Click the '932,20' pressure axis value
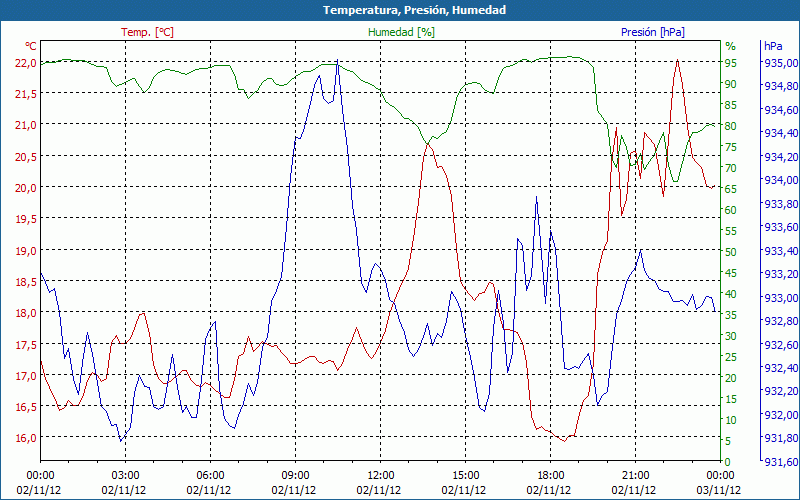Viewport: 800px width, 500px height. [781, 391]
